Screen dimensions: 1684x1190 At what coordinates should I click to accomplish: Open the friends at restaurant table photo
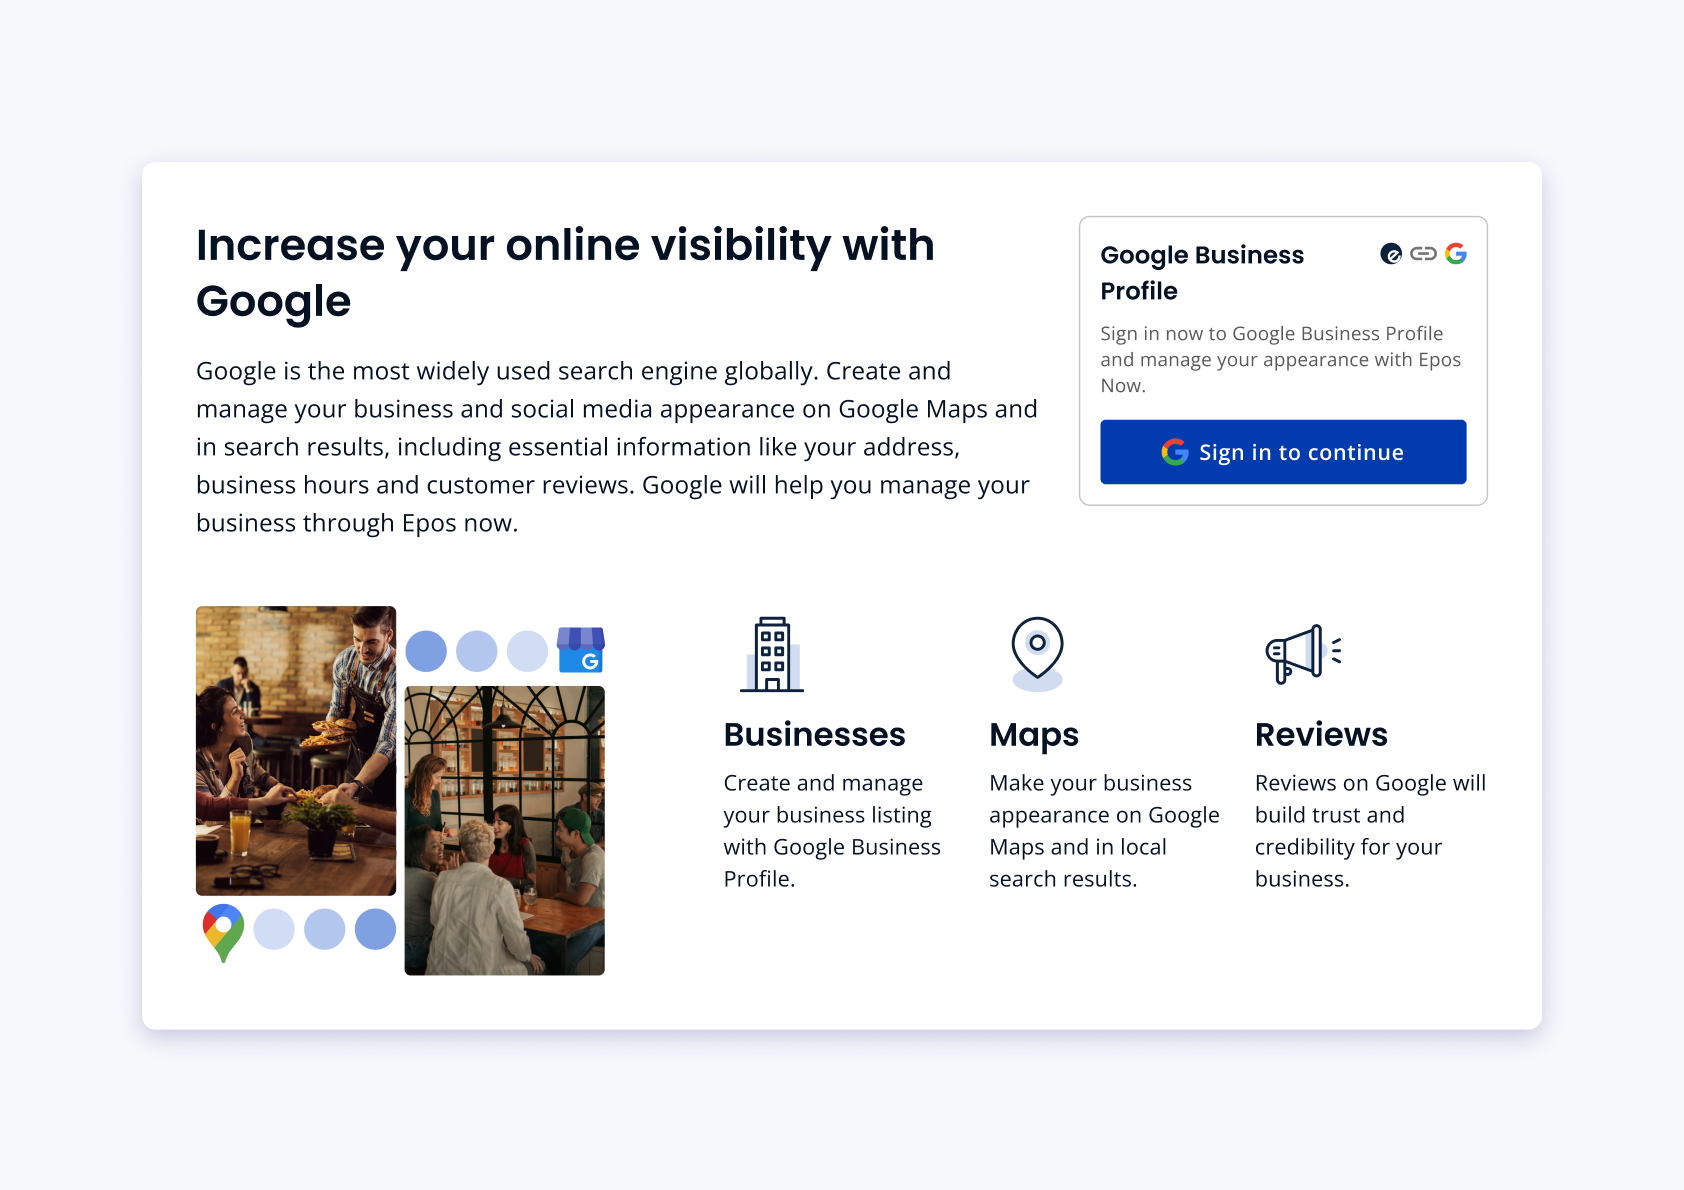(504, 830)
